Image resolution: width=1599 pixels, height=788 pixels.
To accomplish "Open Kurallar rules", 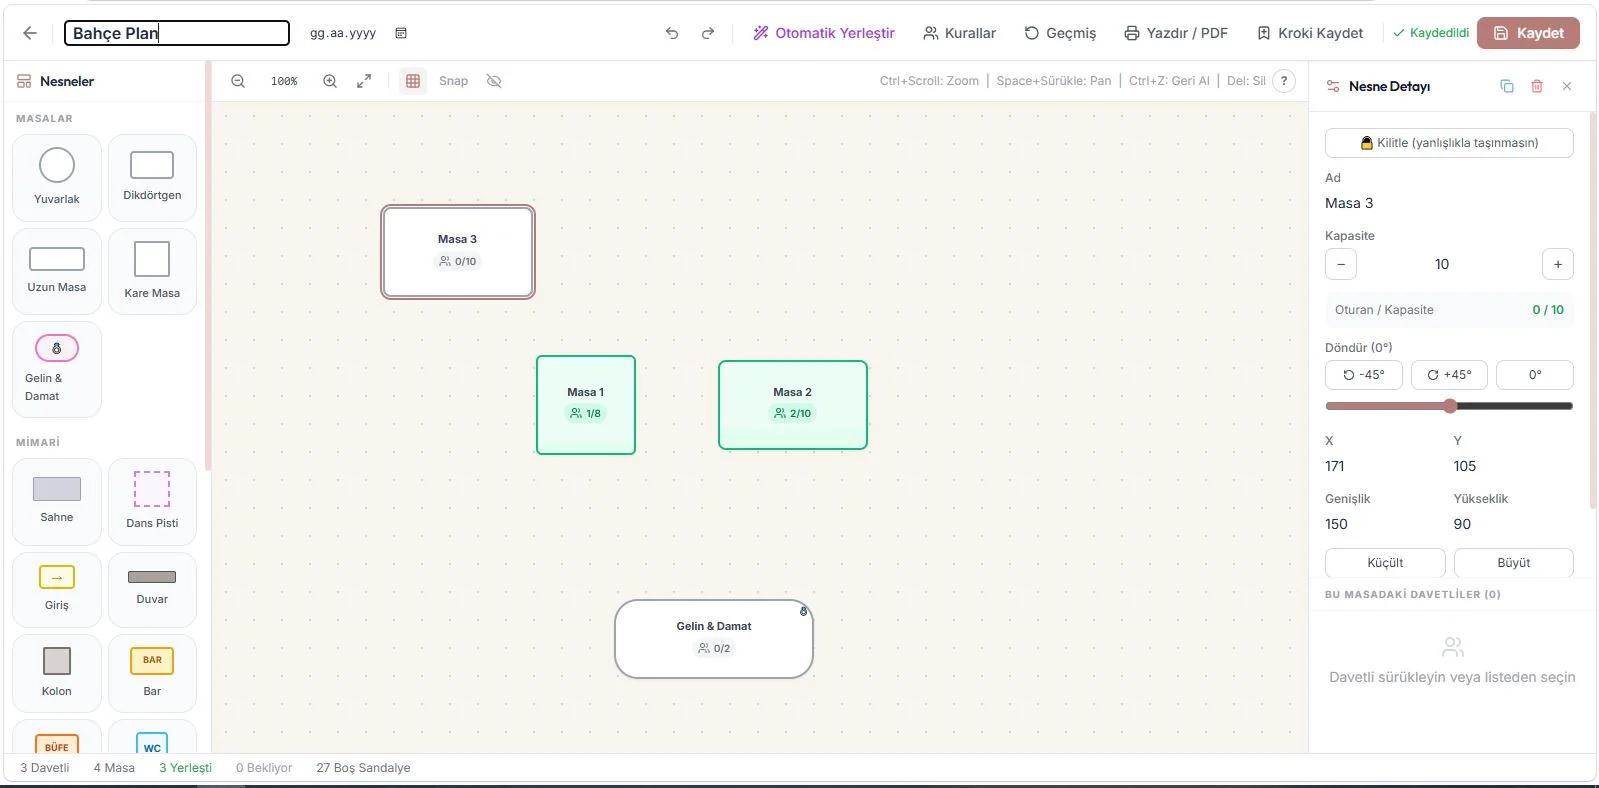I will [x=959, y=33].
